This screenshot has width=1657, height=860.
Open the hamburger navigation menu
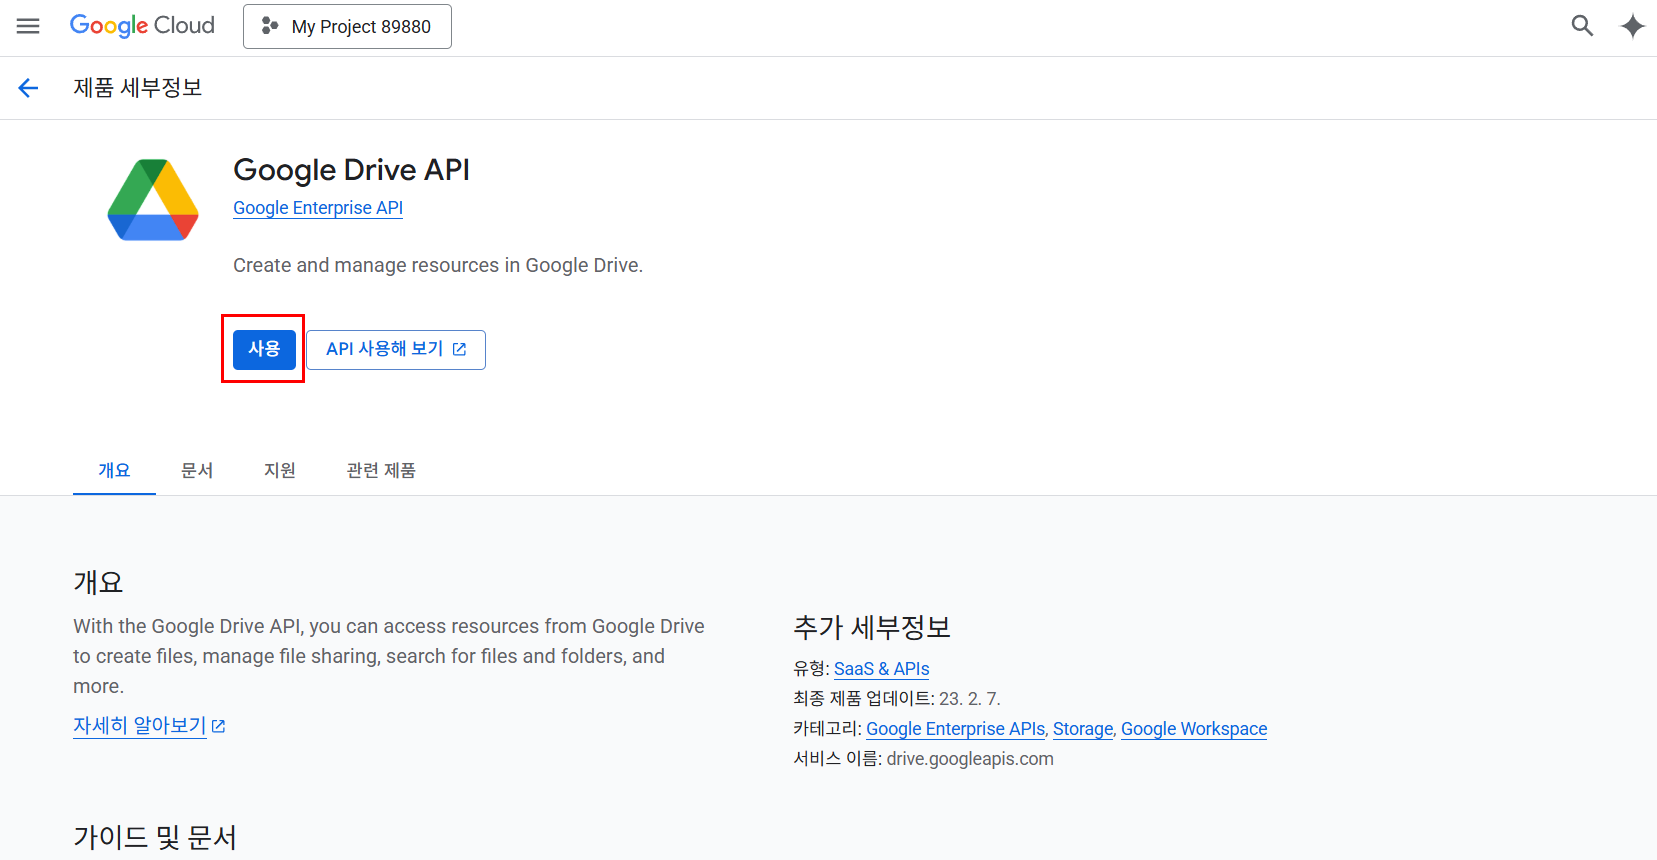[28, 26]
